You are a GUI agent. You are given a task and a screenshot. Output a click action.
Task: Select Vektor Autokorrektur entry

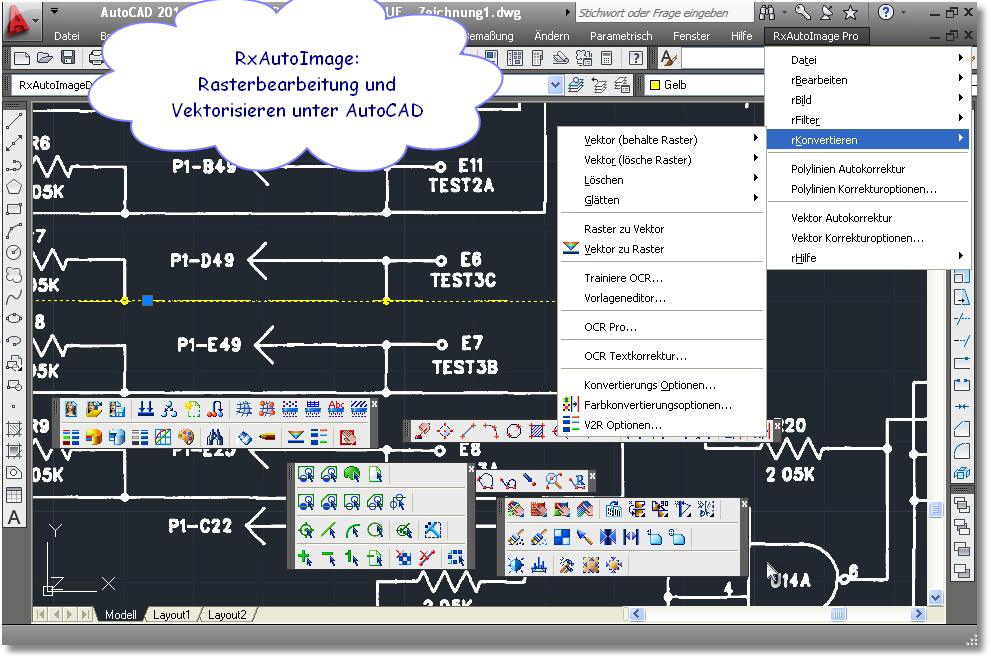pyautogui.click(x=868, y=218)
